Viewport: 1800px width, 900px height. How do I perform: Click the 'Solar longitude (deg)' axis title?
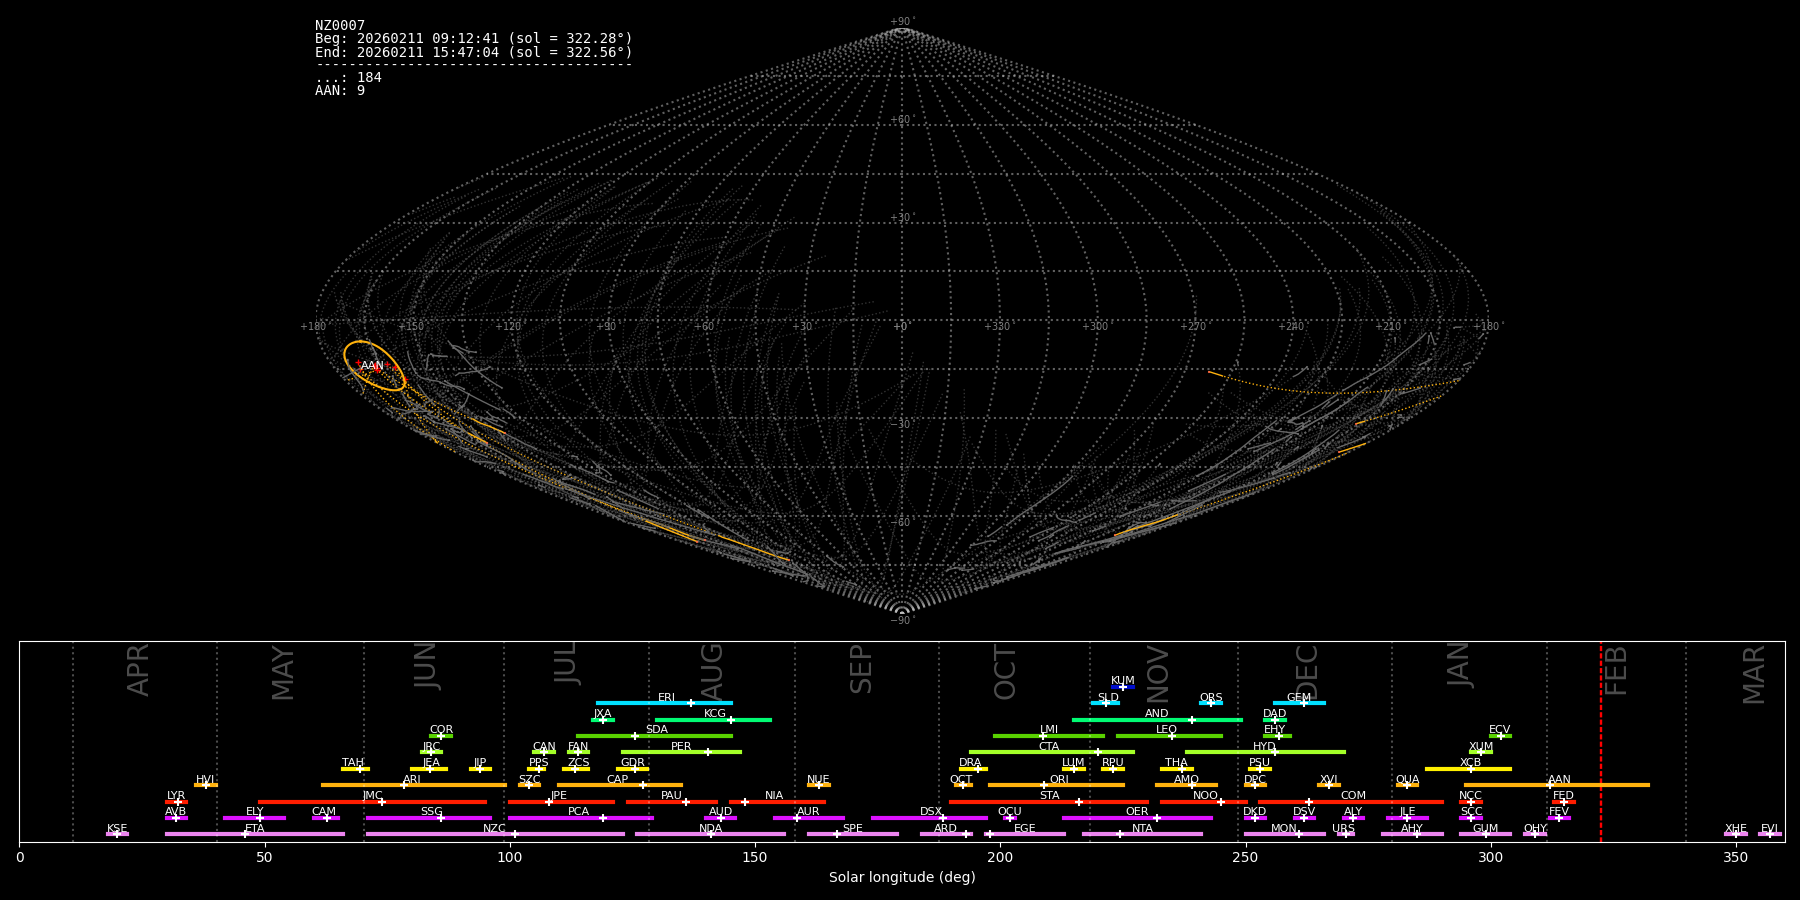tap(902, 878)
